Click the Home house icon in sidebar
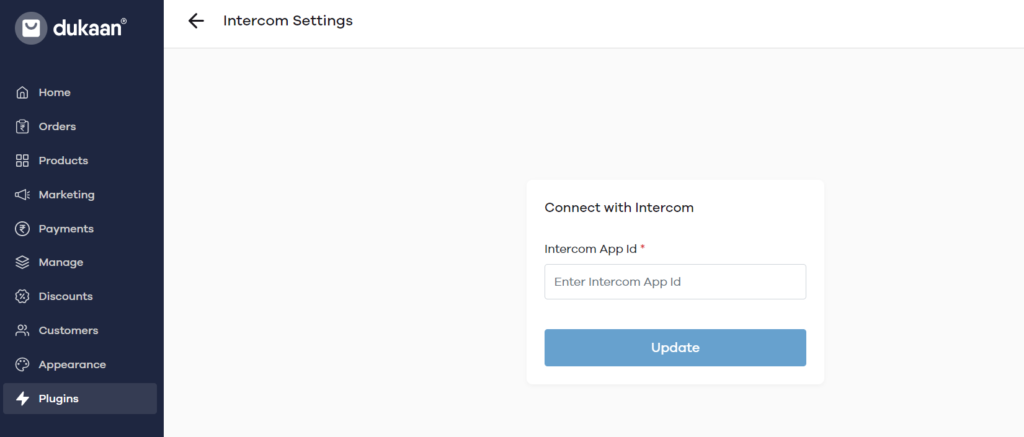The image size is (1024, 437). [22, 93]
